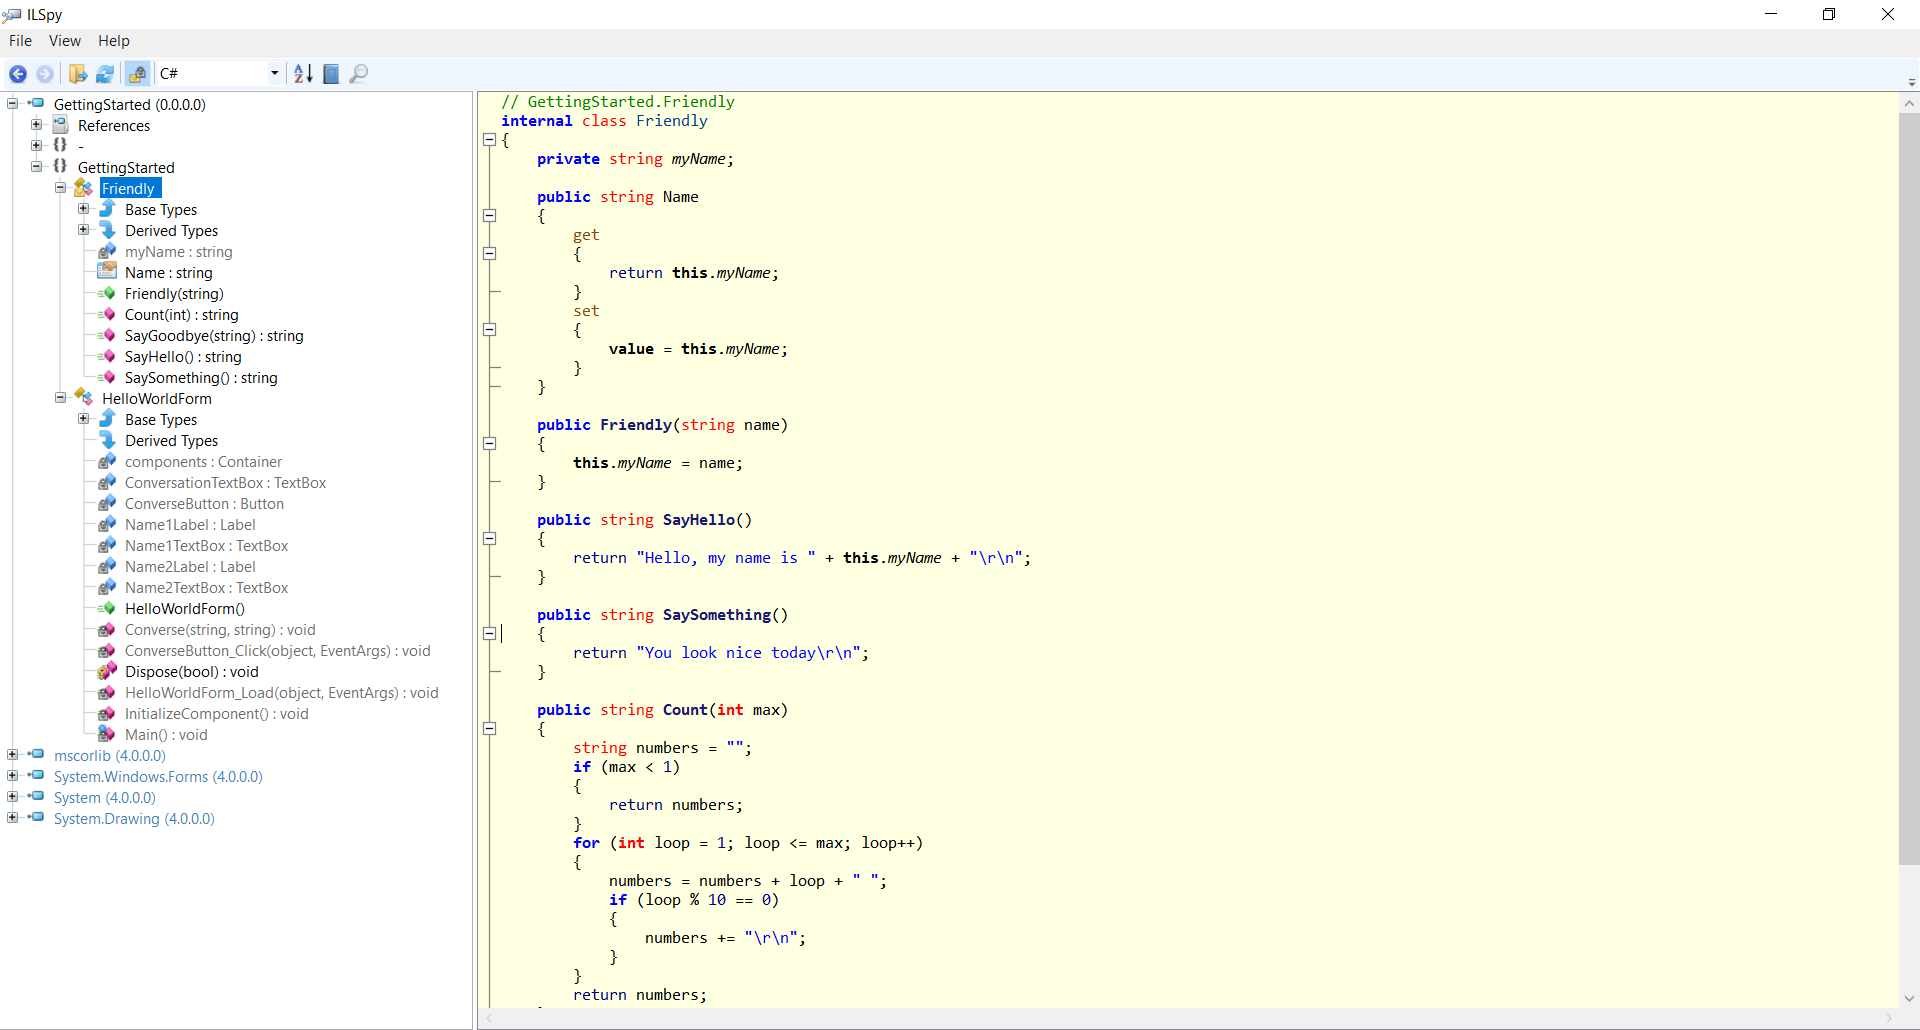
Task: Expand the References node
Action: pos(36,125)
